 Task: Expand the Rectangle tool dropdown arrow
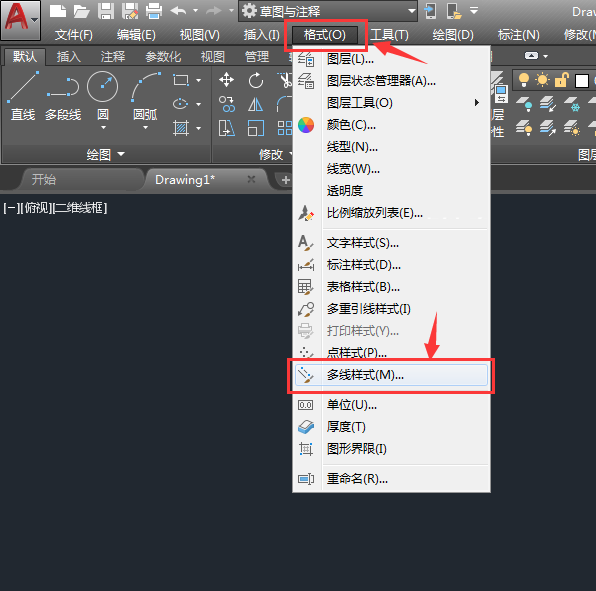(198, 81)
